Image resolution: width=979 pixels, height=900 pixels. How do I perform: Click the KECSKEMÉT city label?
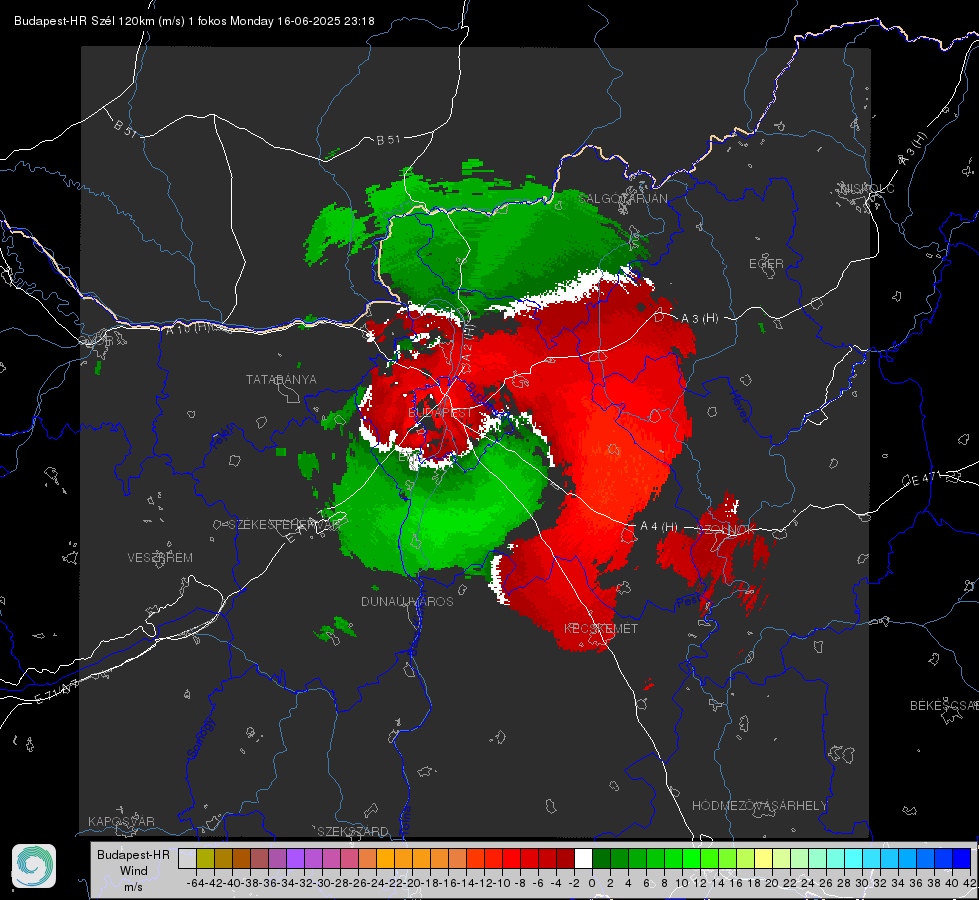[x=601, y=628]
